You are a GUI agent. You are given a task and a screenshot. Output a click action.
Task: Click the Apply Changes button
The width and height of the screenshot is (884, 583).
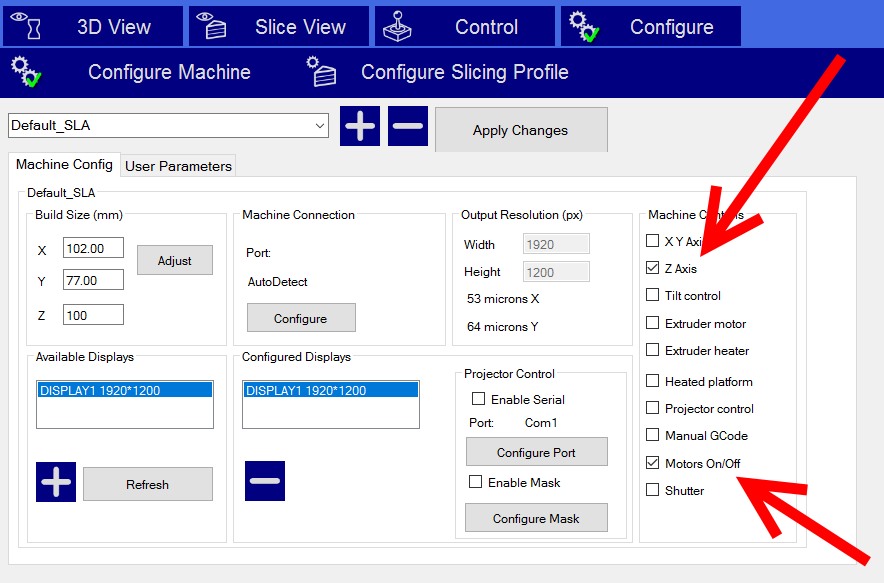[x=520, y=130]
